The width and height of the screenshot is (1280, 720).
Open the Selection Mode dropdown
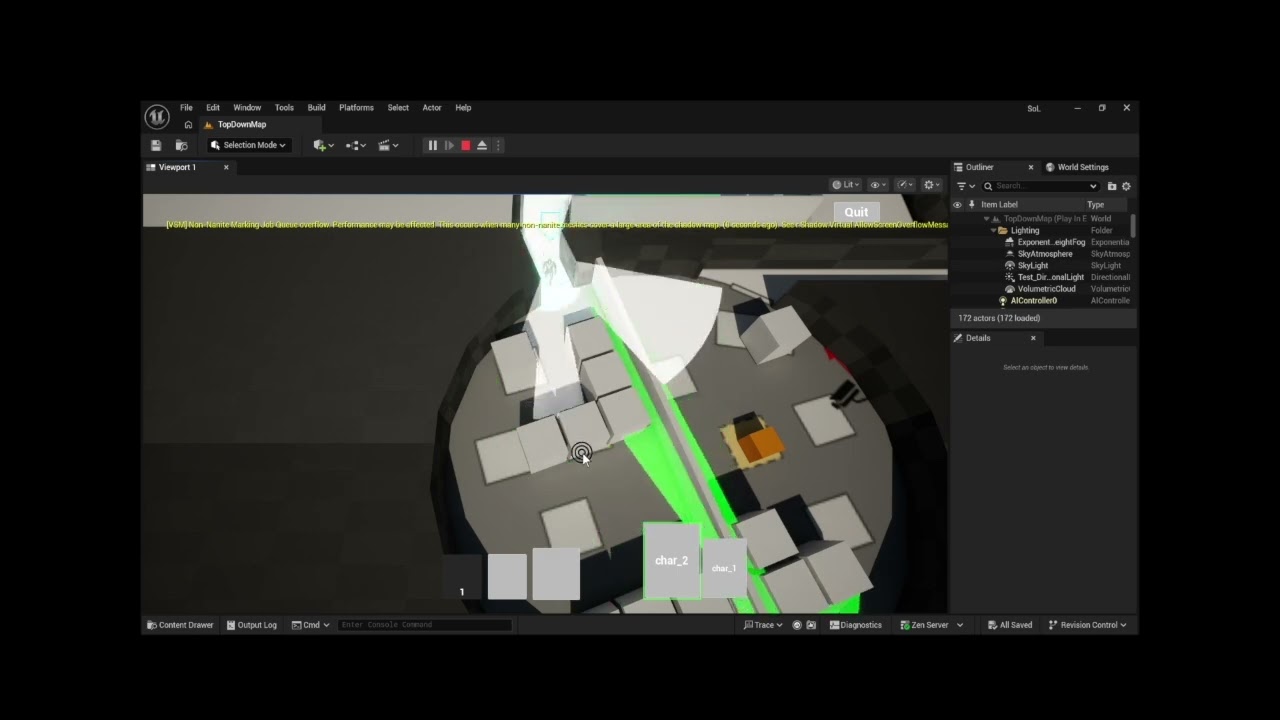coord(249,145)
